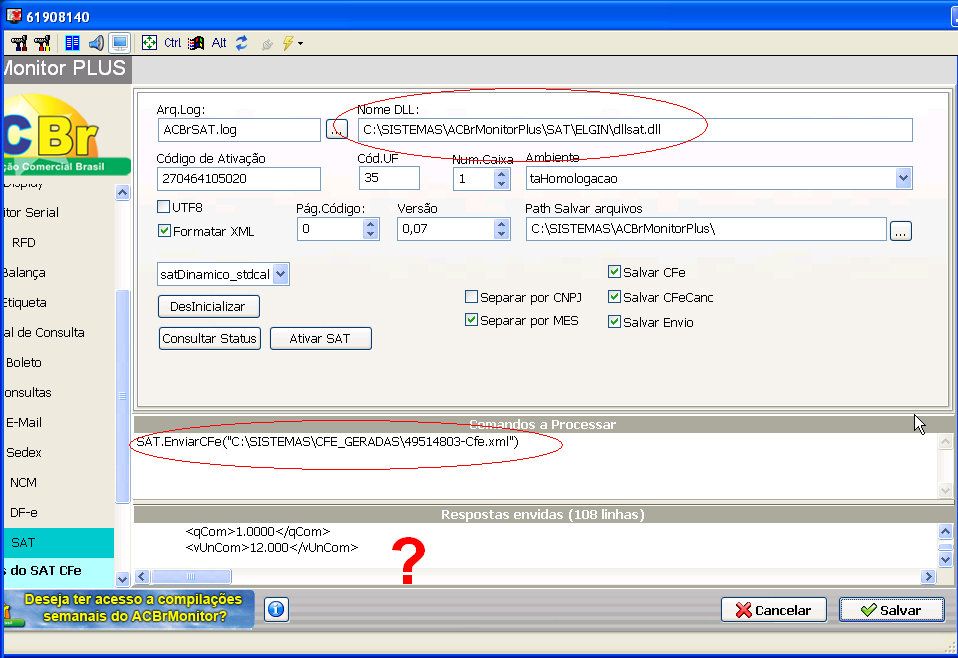Screen dimensions: 958x658
Task: Click the second connection icon with yellow base
Action: point(43,43)
